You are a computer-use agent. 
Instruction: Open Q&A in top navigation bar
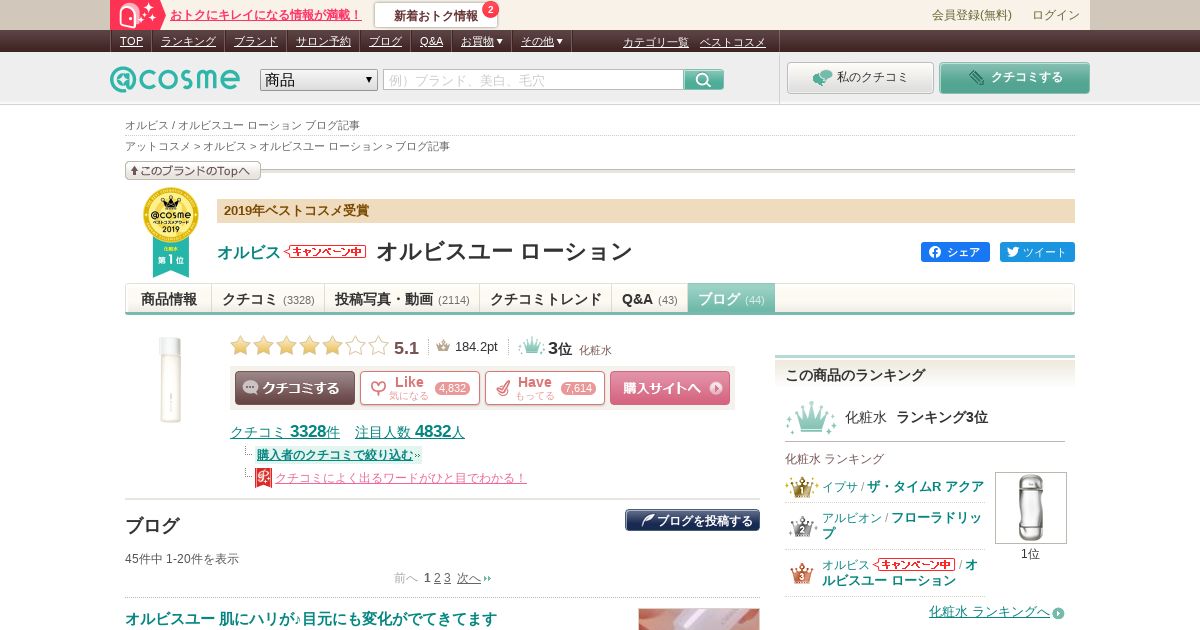(431, 41)
